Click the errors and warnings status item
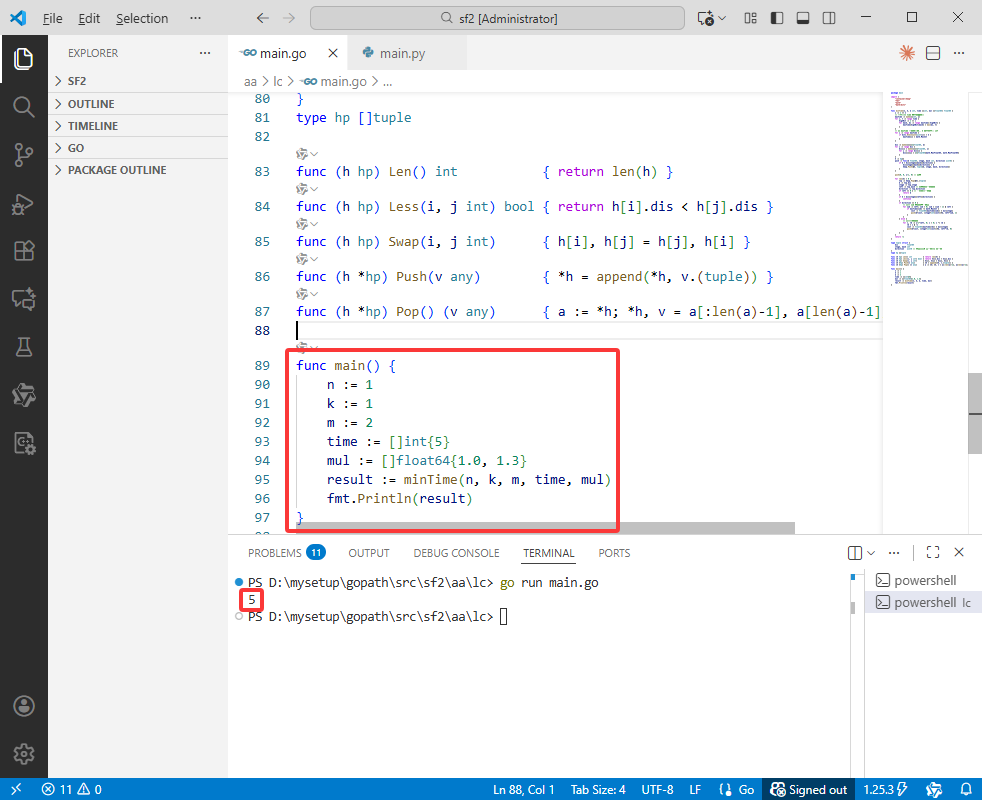The height and width of the screenshot is (800, 982). click(71, 789)
